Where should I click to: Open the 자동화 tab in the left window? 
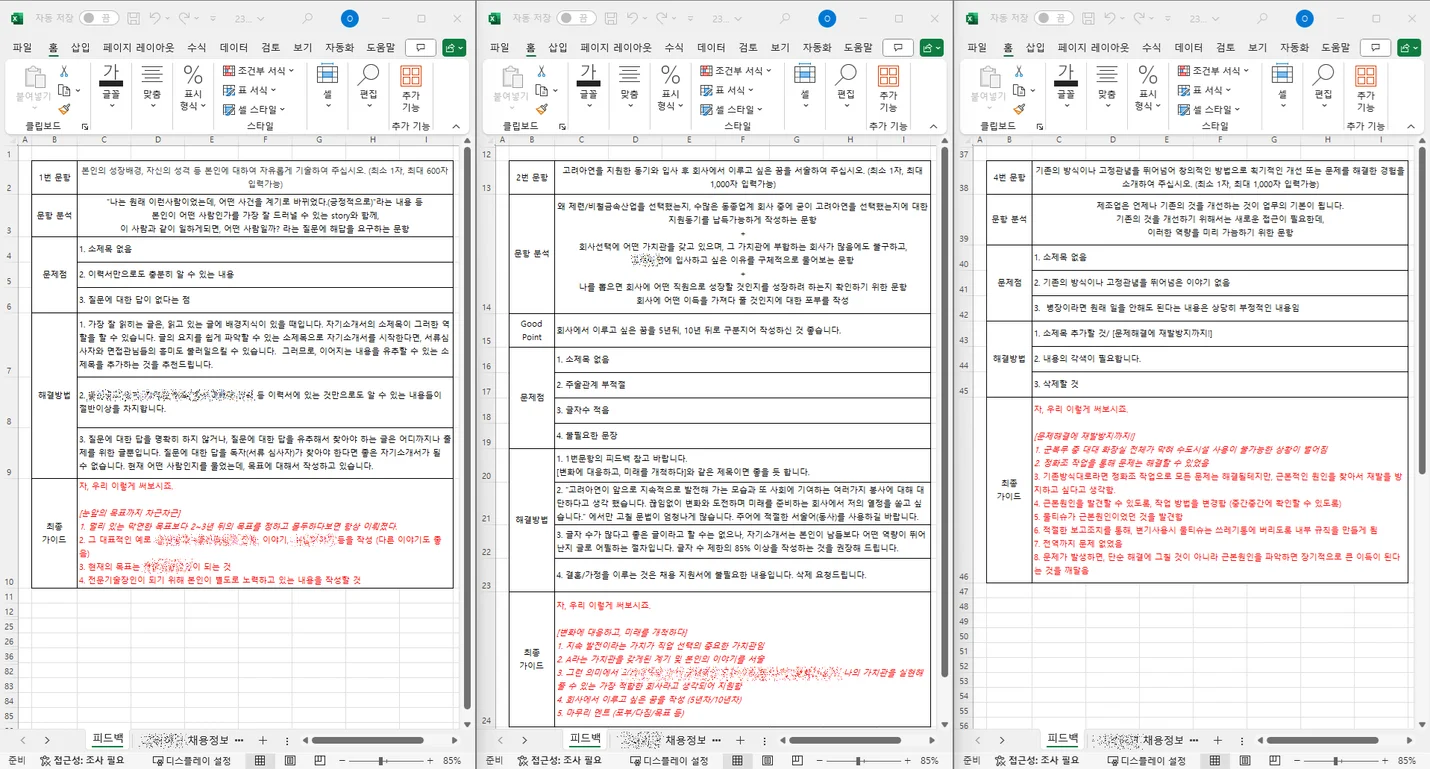339,47
